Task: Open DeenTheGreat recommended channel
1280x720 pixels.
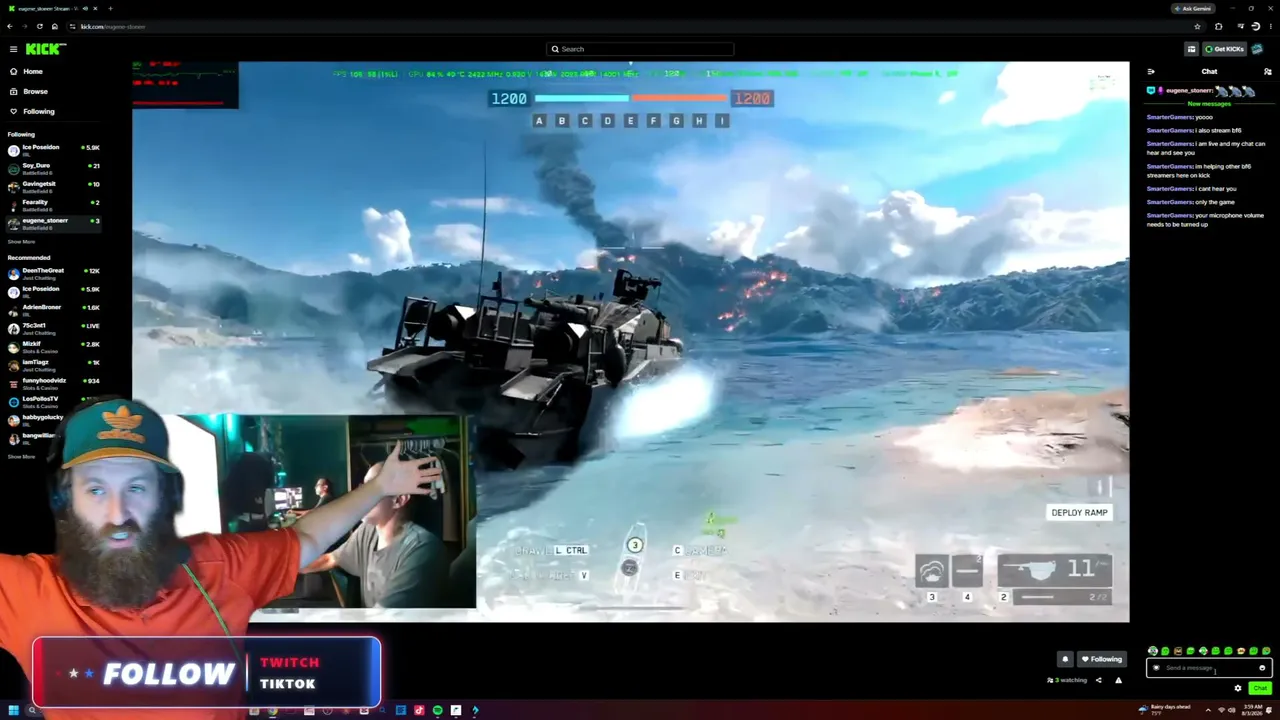Action: pos(54,272)
